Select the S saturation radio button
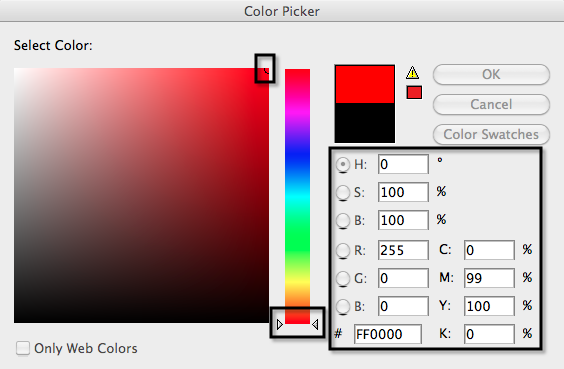Viewport: 564px width, 369px height. pos(343,192)
